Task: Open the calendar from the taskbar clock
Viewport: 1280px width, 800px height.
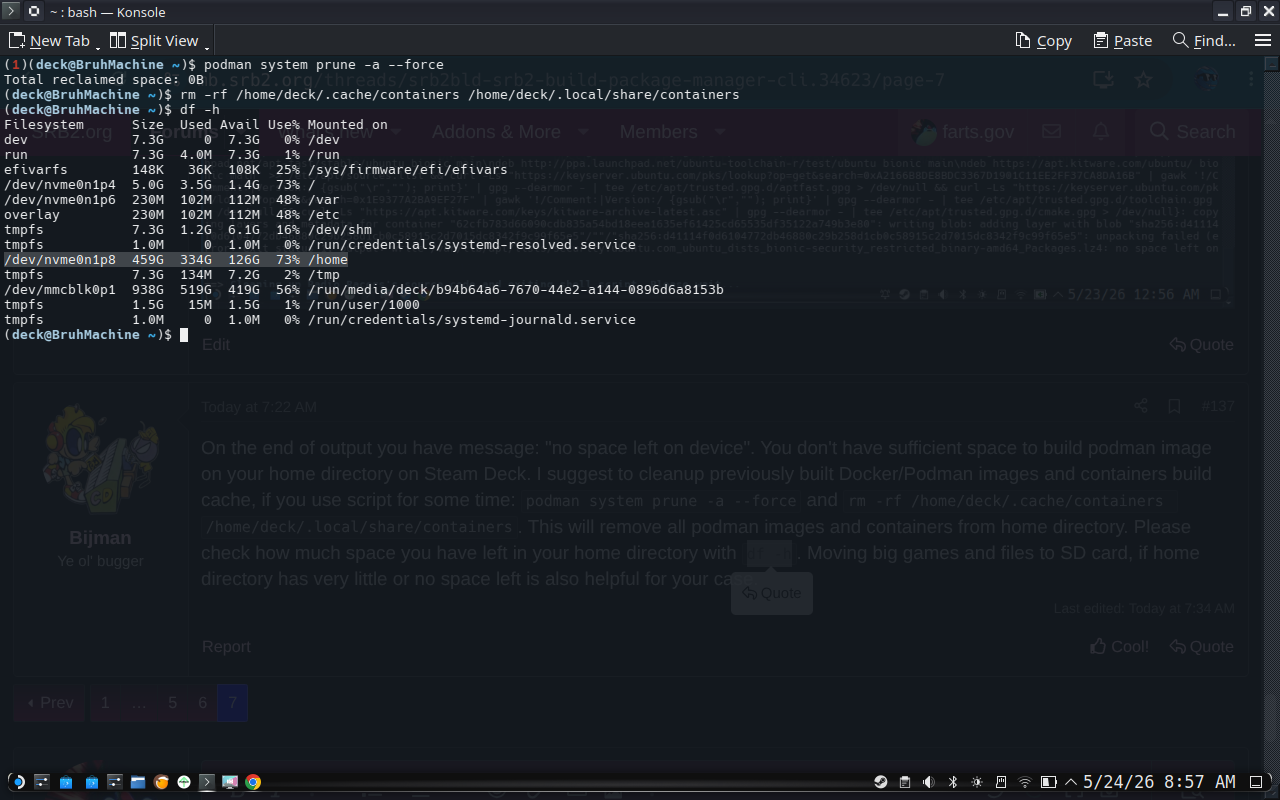Action: [1159, 782]
